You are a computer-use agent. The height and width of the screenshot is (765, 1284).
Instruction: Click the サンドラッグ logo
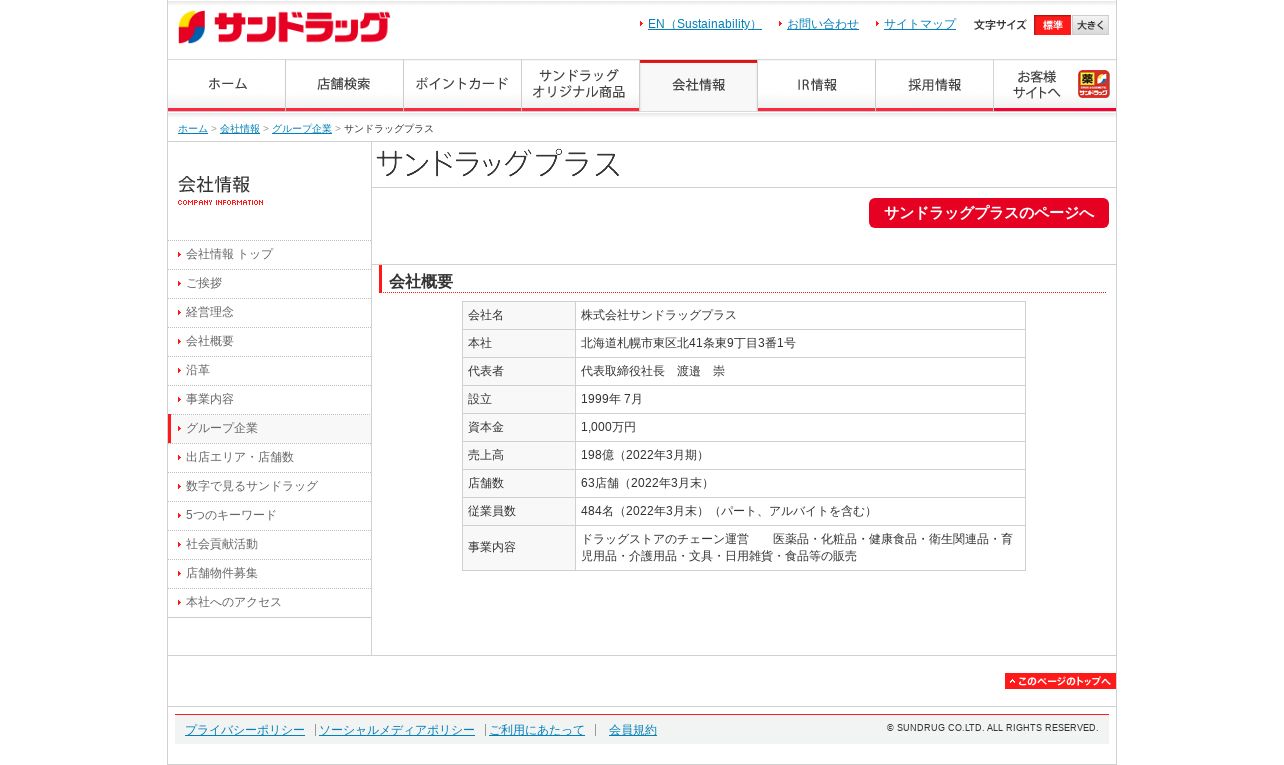click(284, 27)
